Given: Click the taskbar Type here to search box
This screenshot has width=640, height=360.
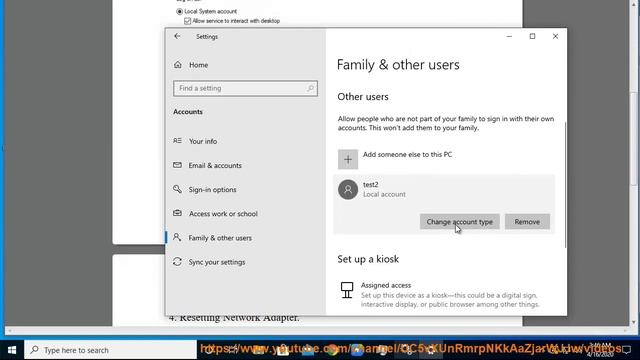Looking at the screenshot, I should (x=110, y=350).
